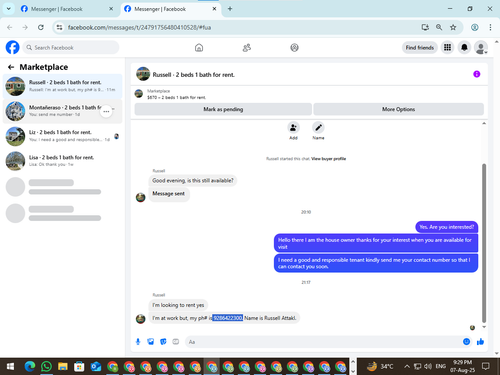500x375 pixels.
Task: Bookmark this page with the star icon
Action: [453, 27]
